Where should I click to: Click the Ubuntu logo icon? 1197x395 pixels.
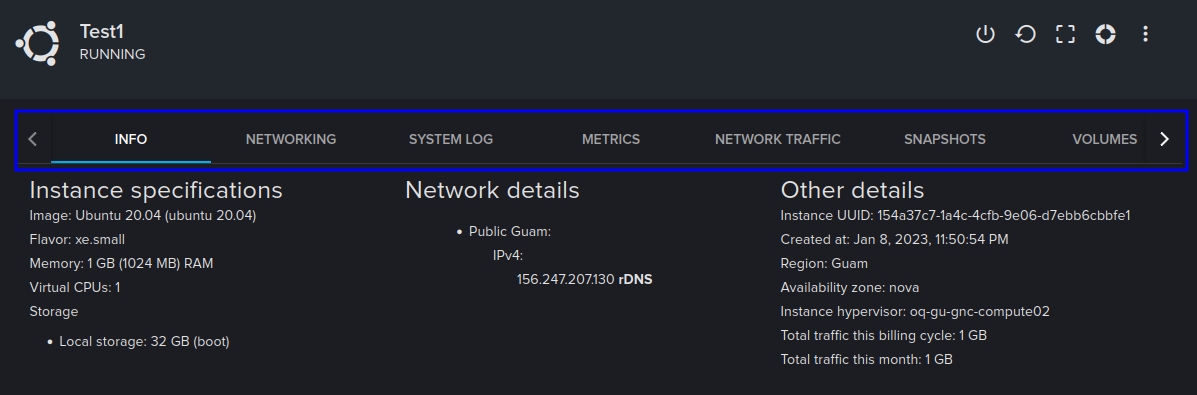click(x=37, y=43)
